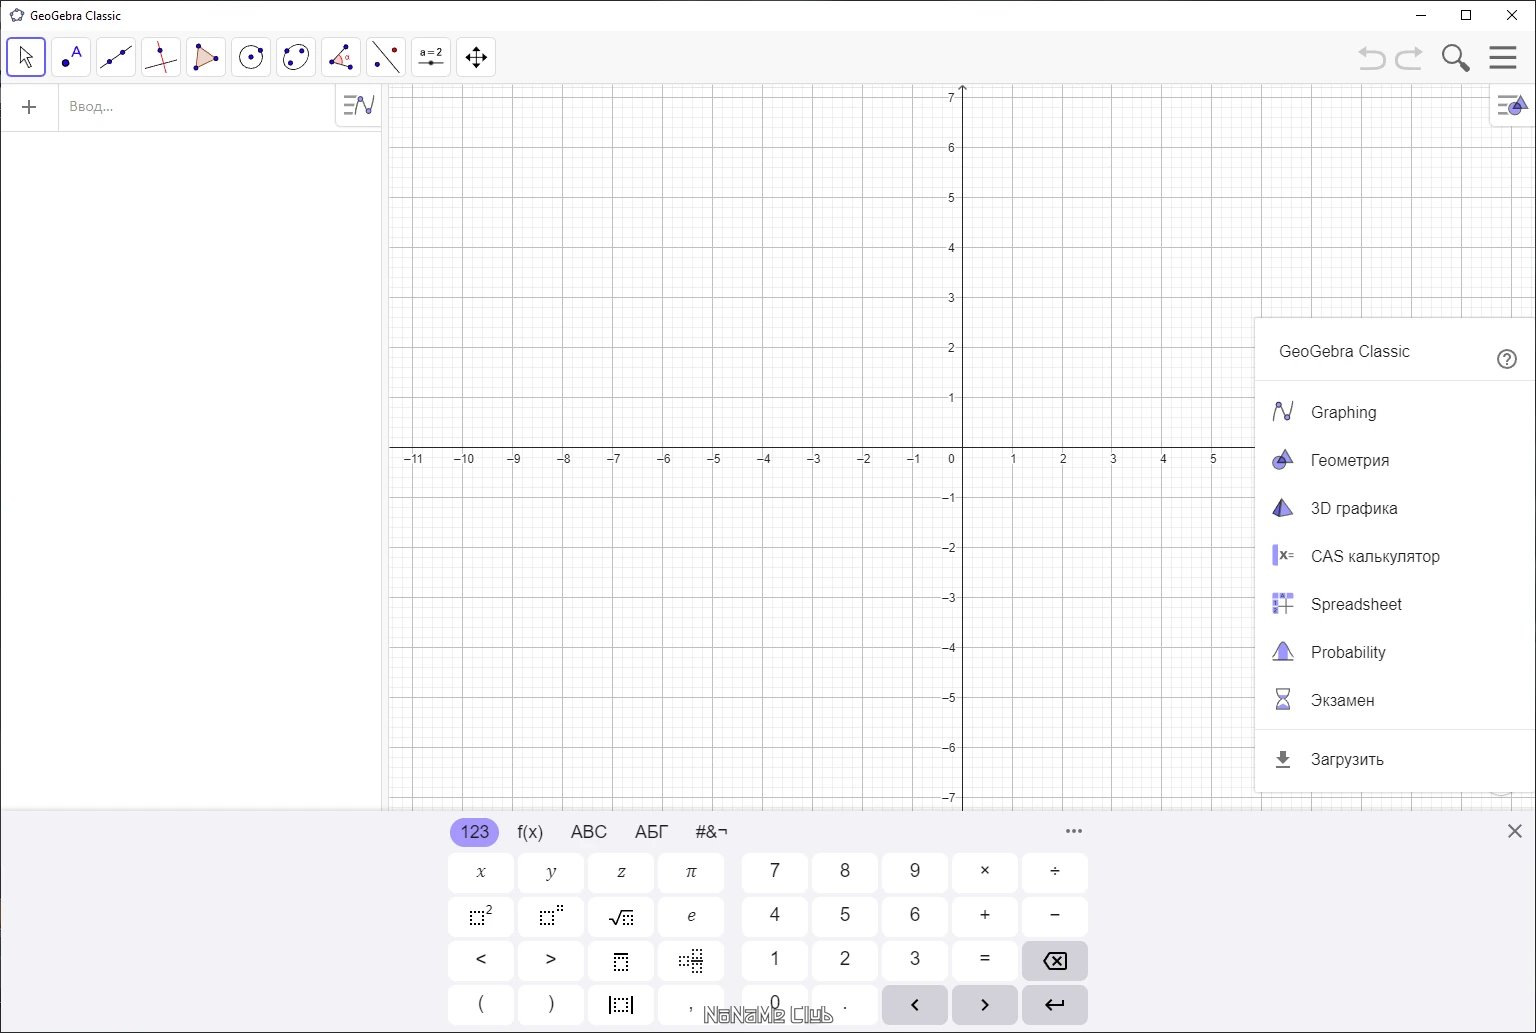Undo the last action
The width and height of the screenshot is (1536, 1033).
1372,58
